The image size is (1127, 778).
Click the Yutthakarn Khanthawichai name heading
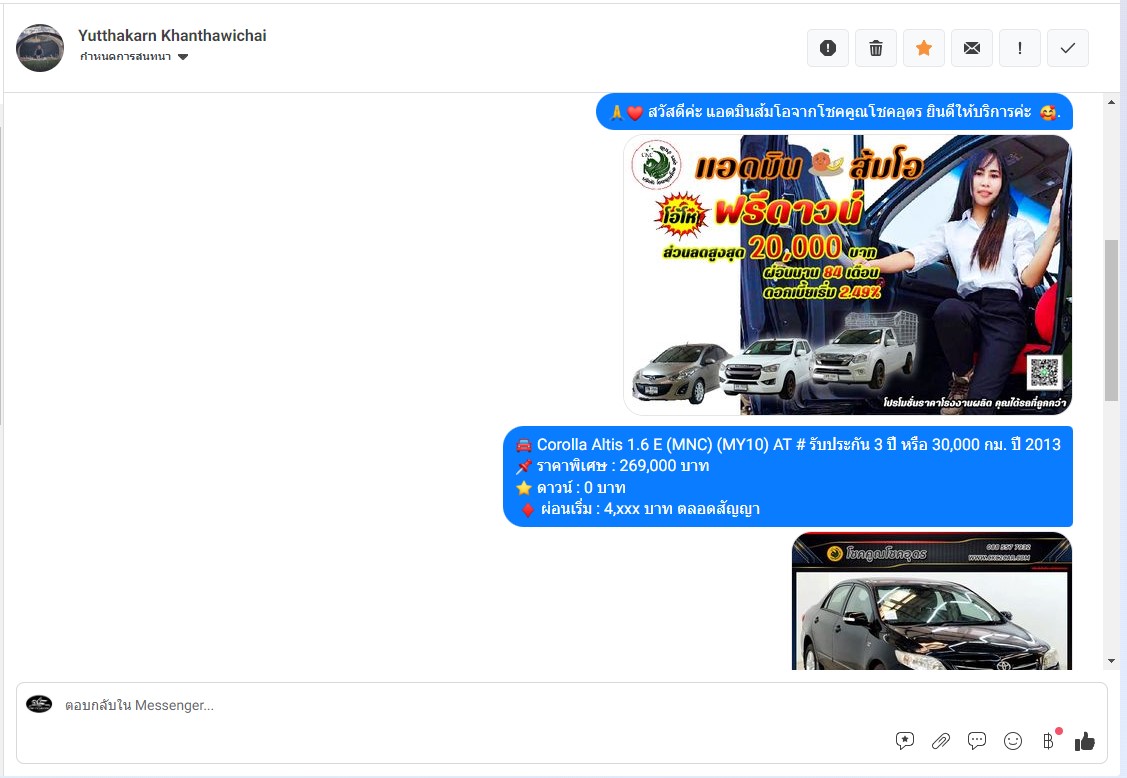[172, 35]
